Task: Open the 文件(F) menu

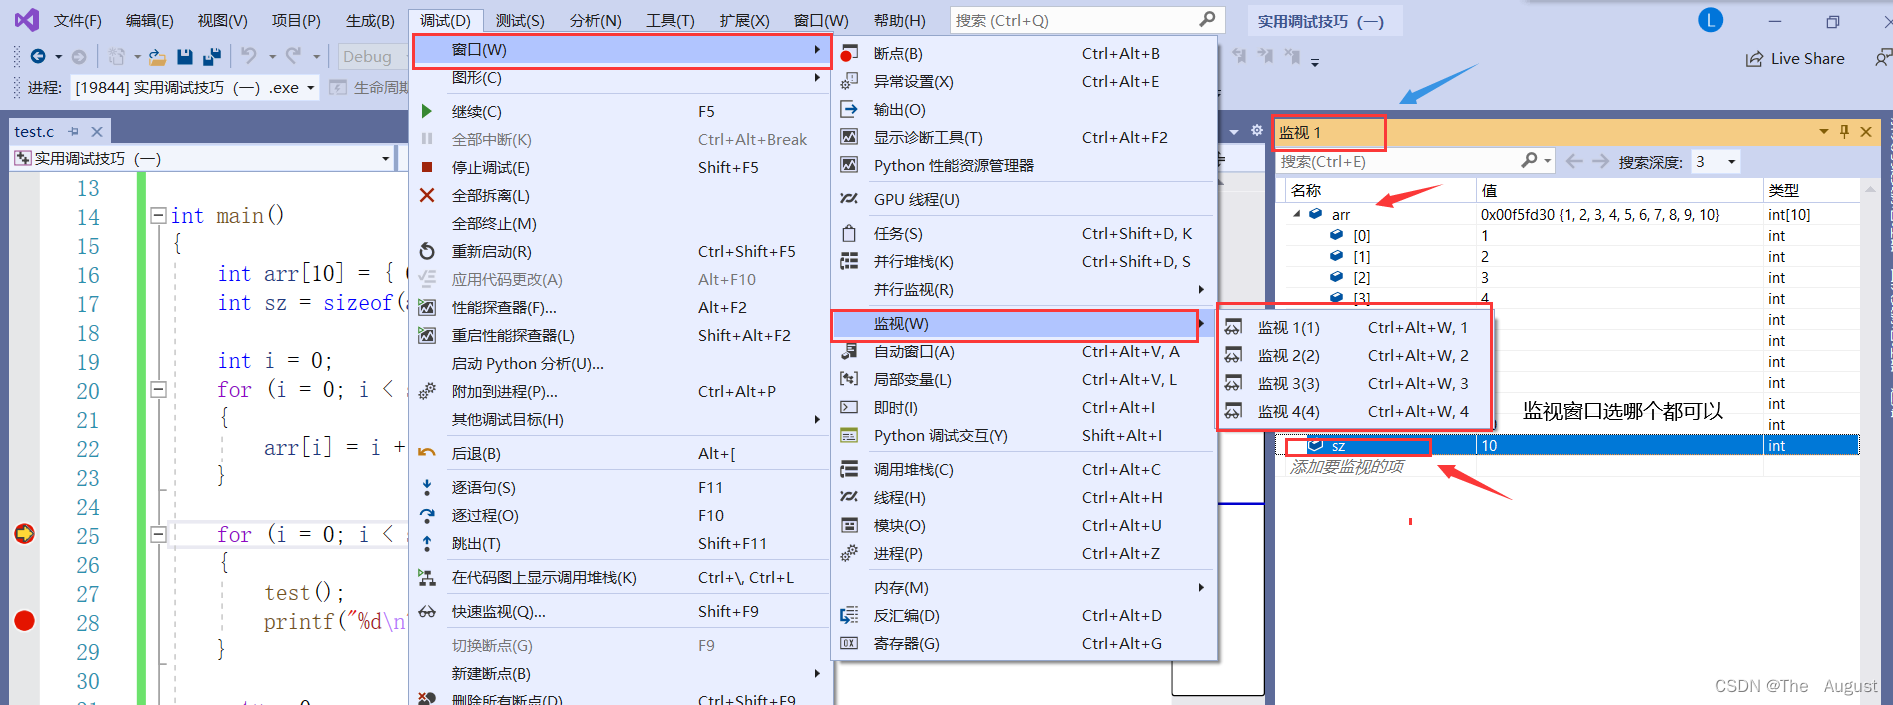Action: pyautogui.click(x=77, y=20)
